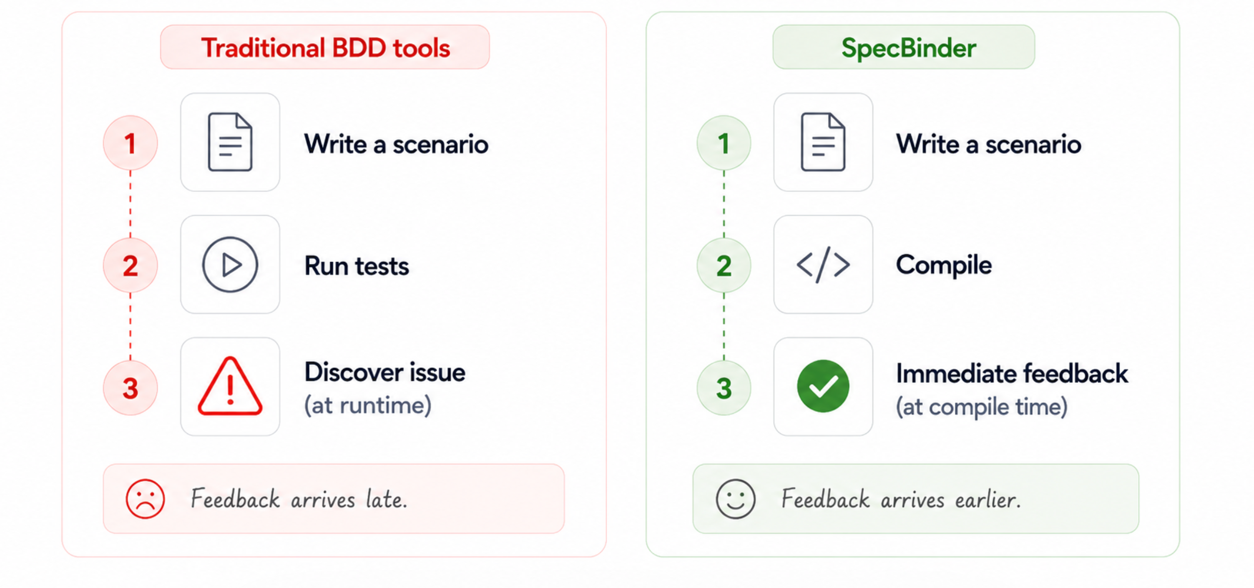1254x588 pixels.
Task: Click the smiley face icon
Action: [x=736, y=498]
